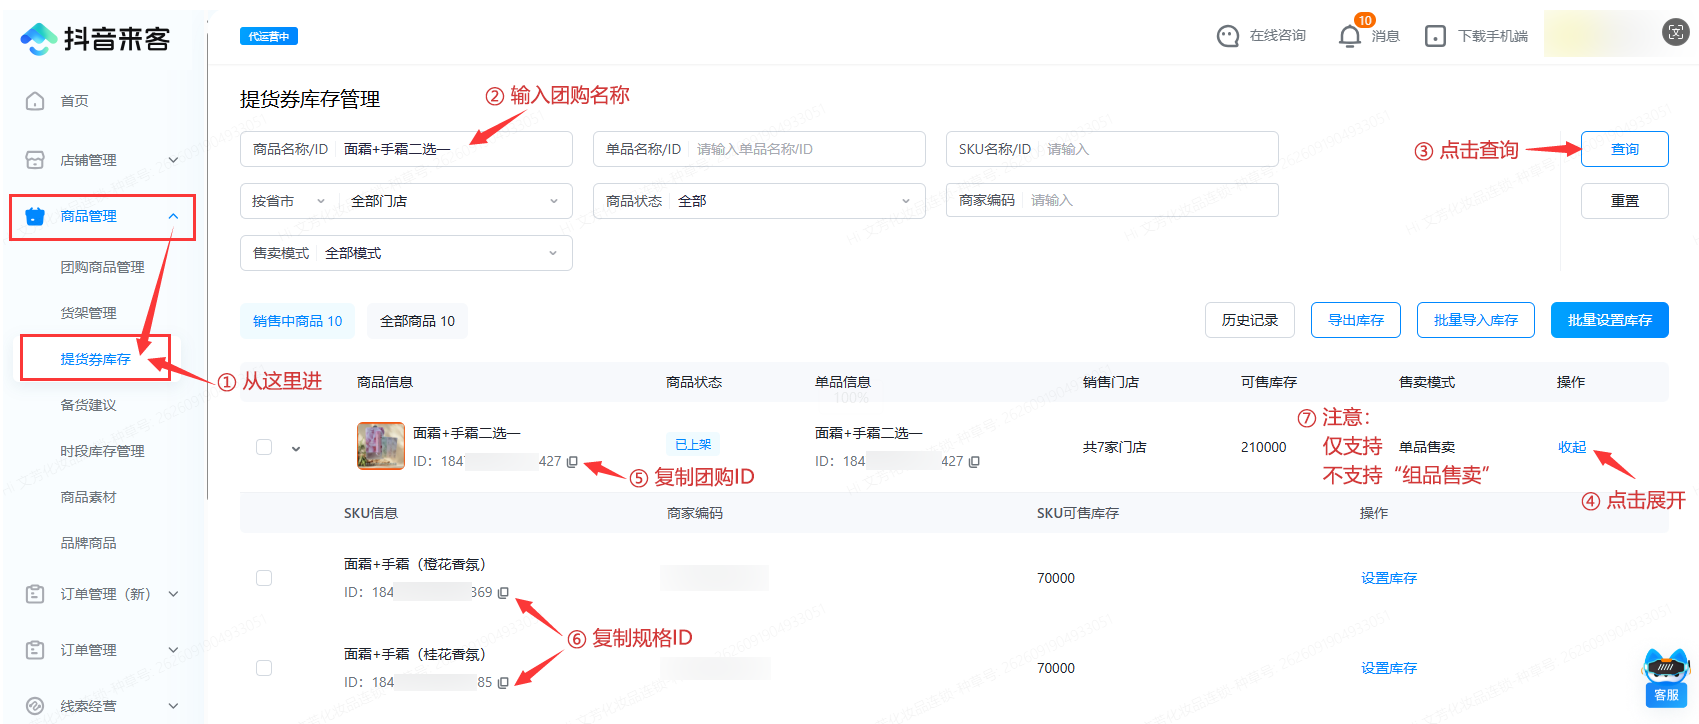Tick the 桂花香氛 SKU checkbox

click(264, 668)
